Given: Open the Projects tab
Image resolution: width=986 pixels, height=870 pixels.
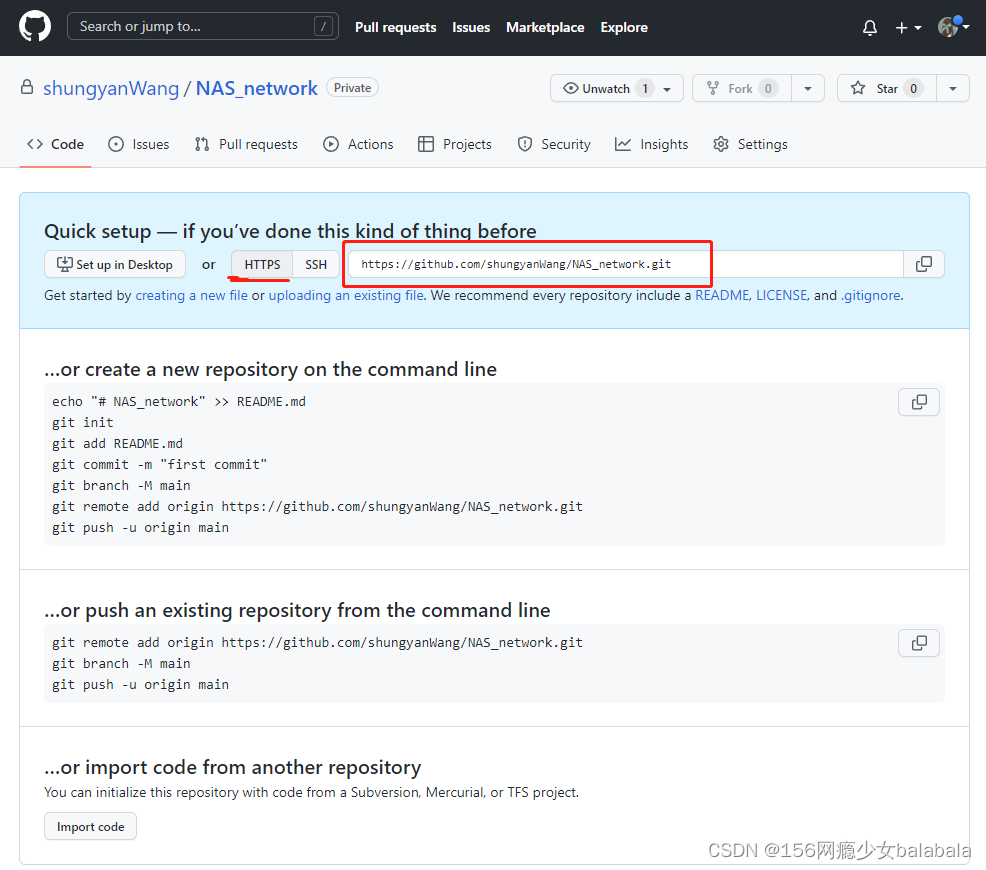Looking at the screenshot, I should coord(455,145).
